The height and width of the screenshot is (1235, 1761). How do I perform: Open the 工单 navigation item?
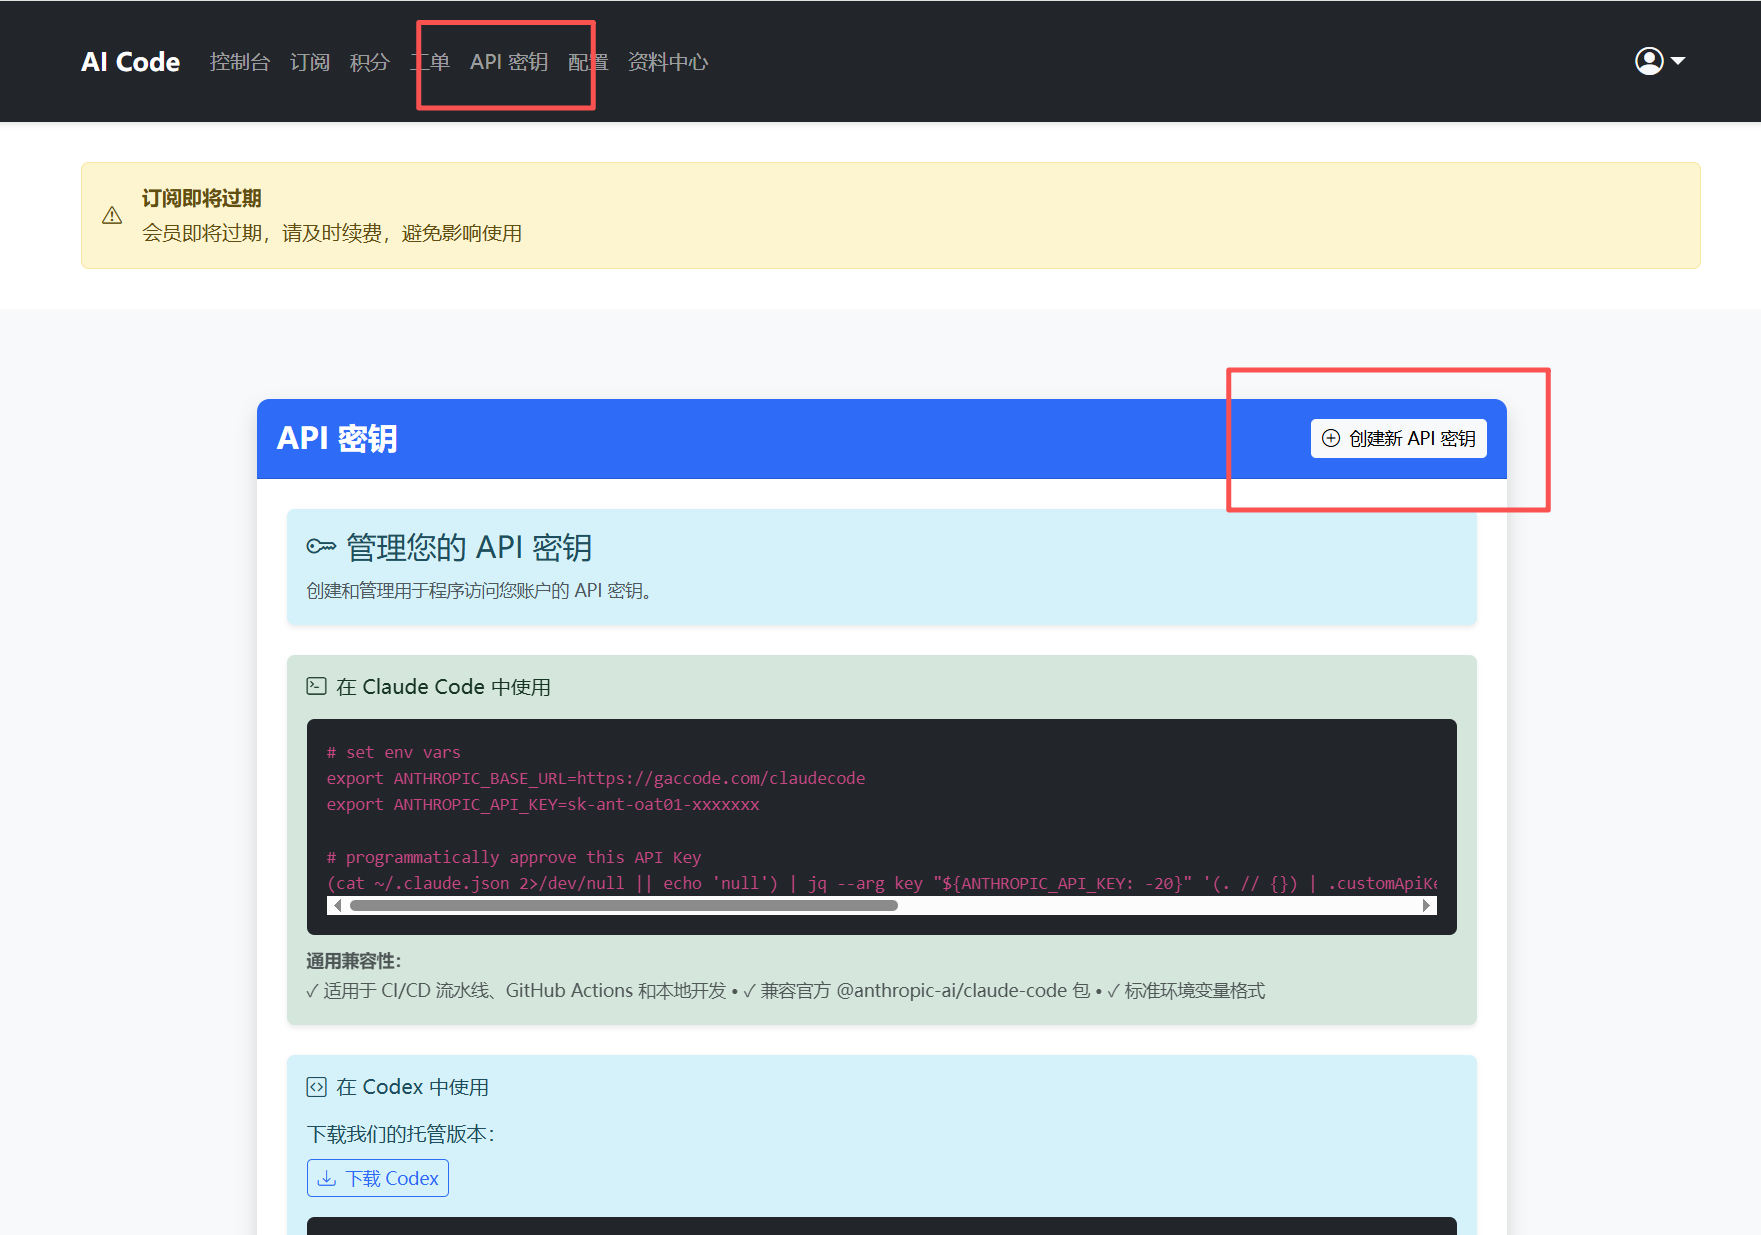coord(430,62)
